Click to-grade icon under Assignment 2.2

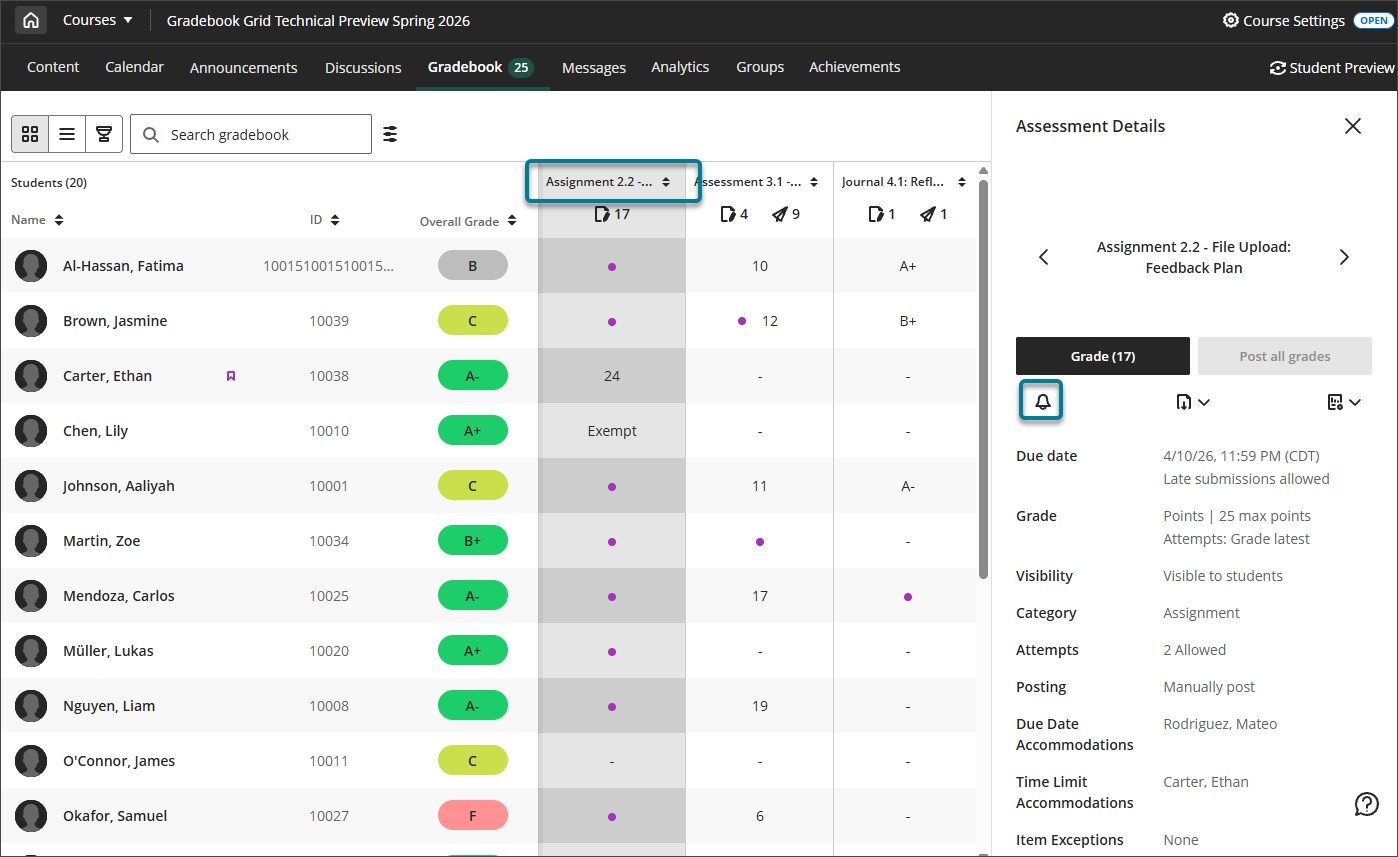pos(602,214)
